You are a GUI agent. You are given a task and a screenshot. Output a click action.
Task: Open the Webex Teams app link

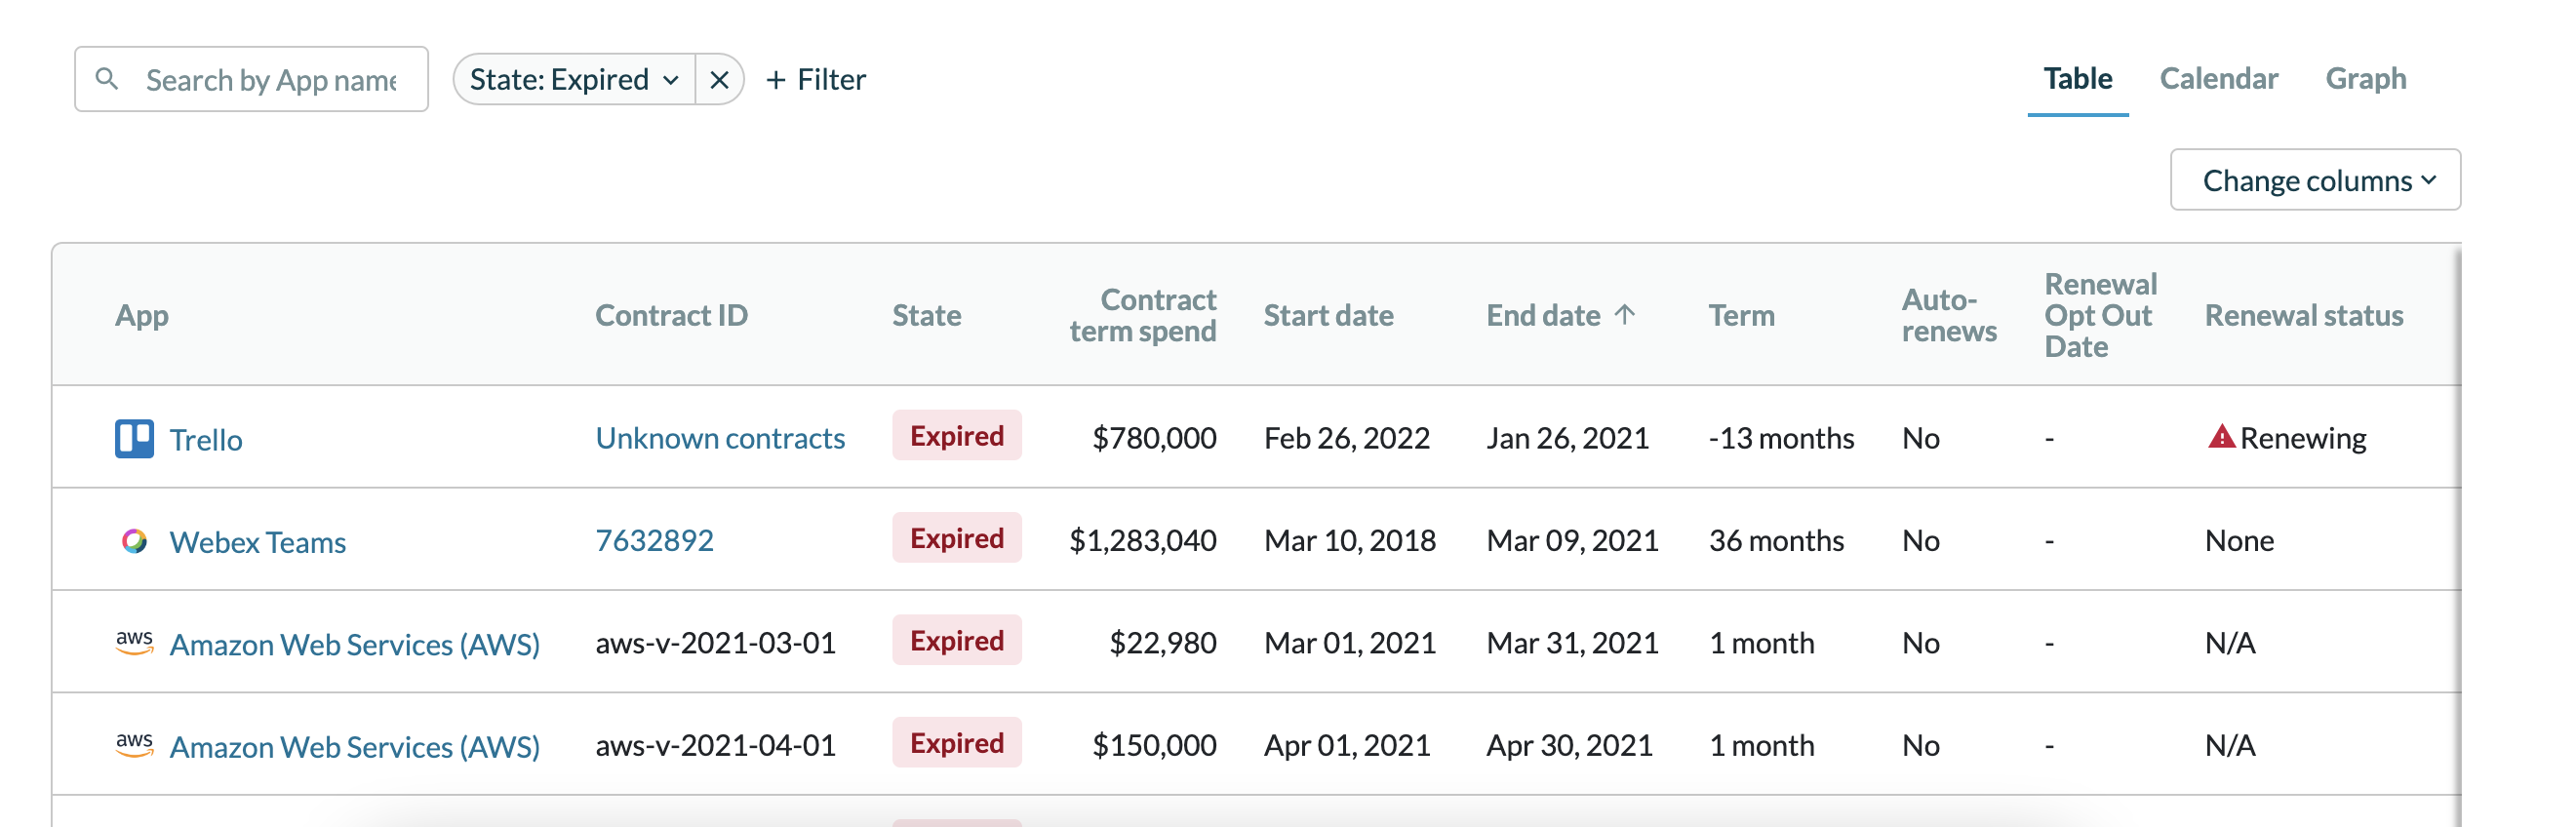(x=258, y=541)
